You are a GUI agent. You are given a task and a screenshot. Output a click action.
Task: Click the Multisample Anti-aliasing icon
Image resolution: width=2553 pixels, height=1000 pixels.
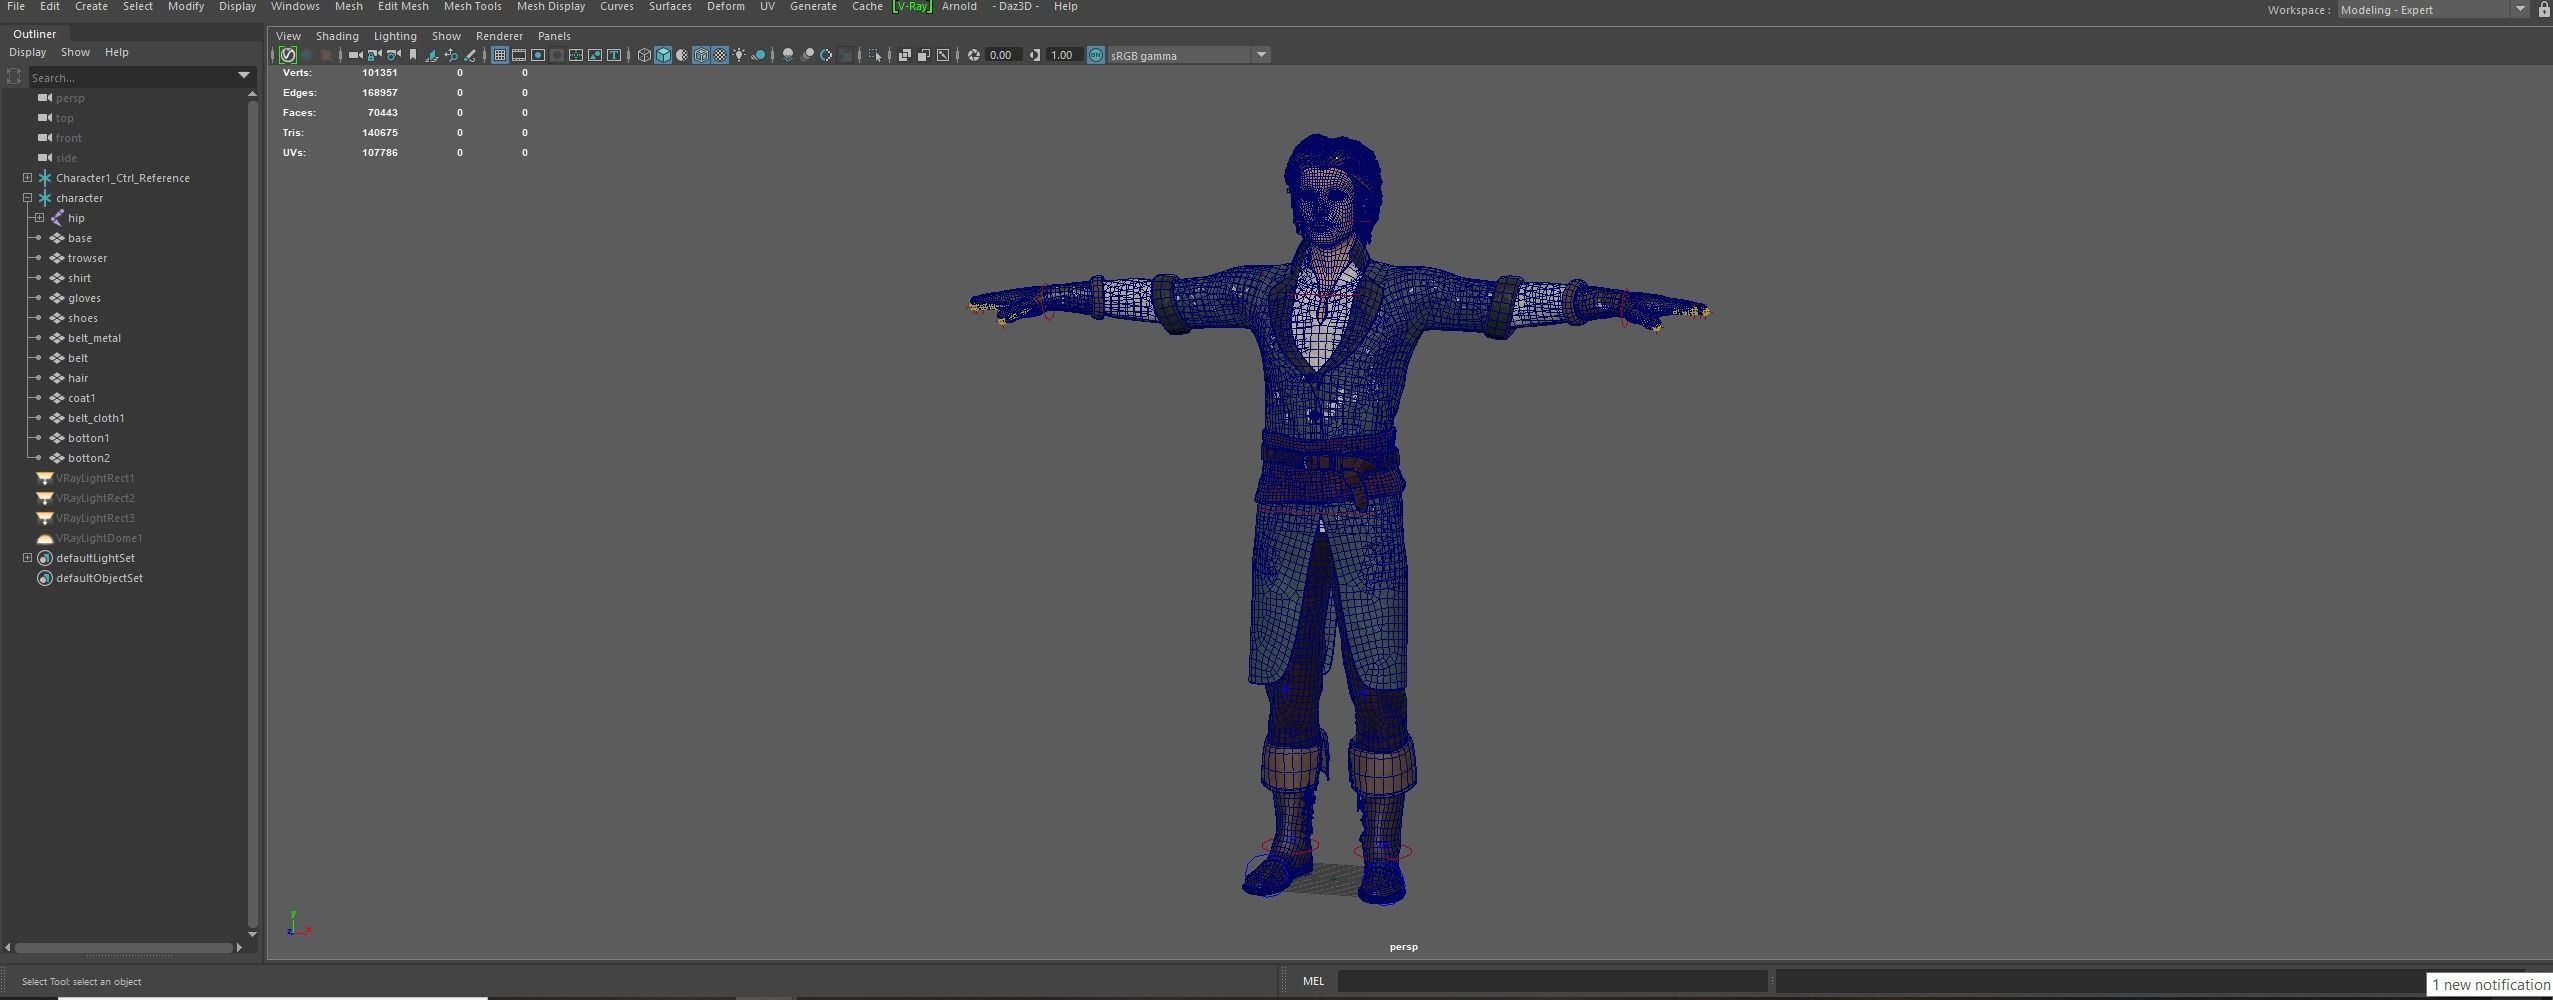826,55
